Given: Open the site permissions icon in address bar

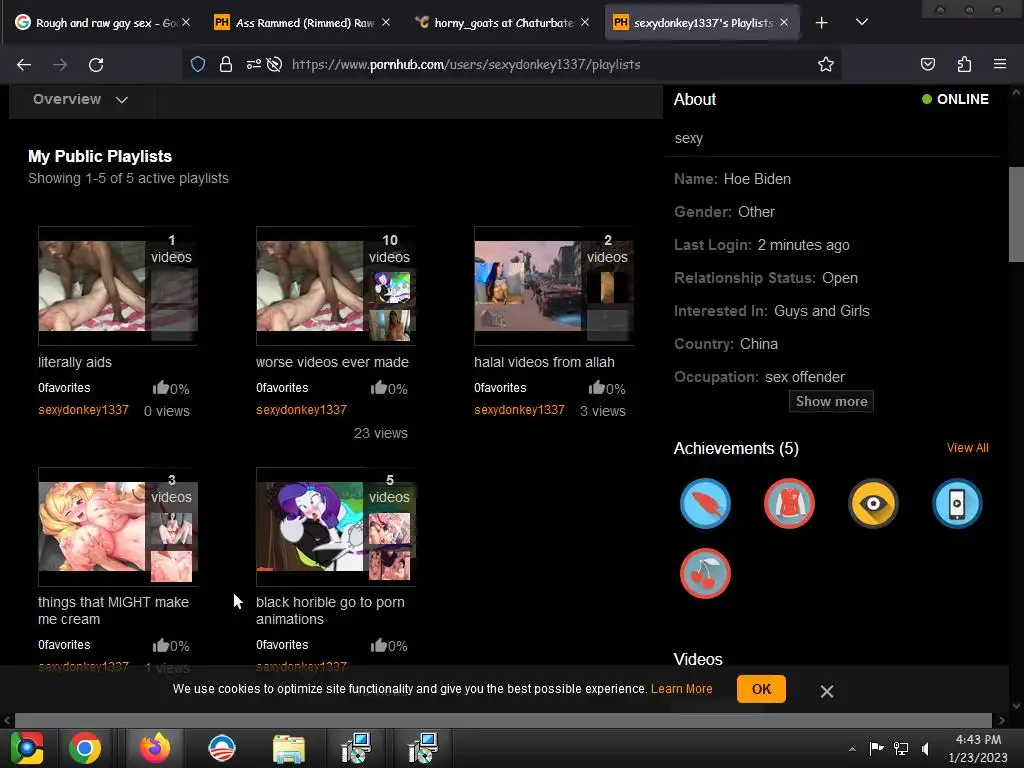Looking at the screenshot, I should [x=253, y=64].
